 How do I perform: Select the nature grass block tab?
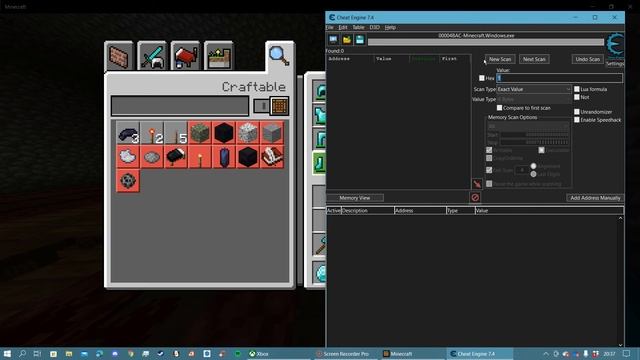coord(219,56)
